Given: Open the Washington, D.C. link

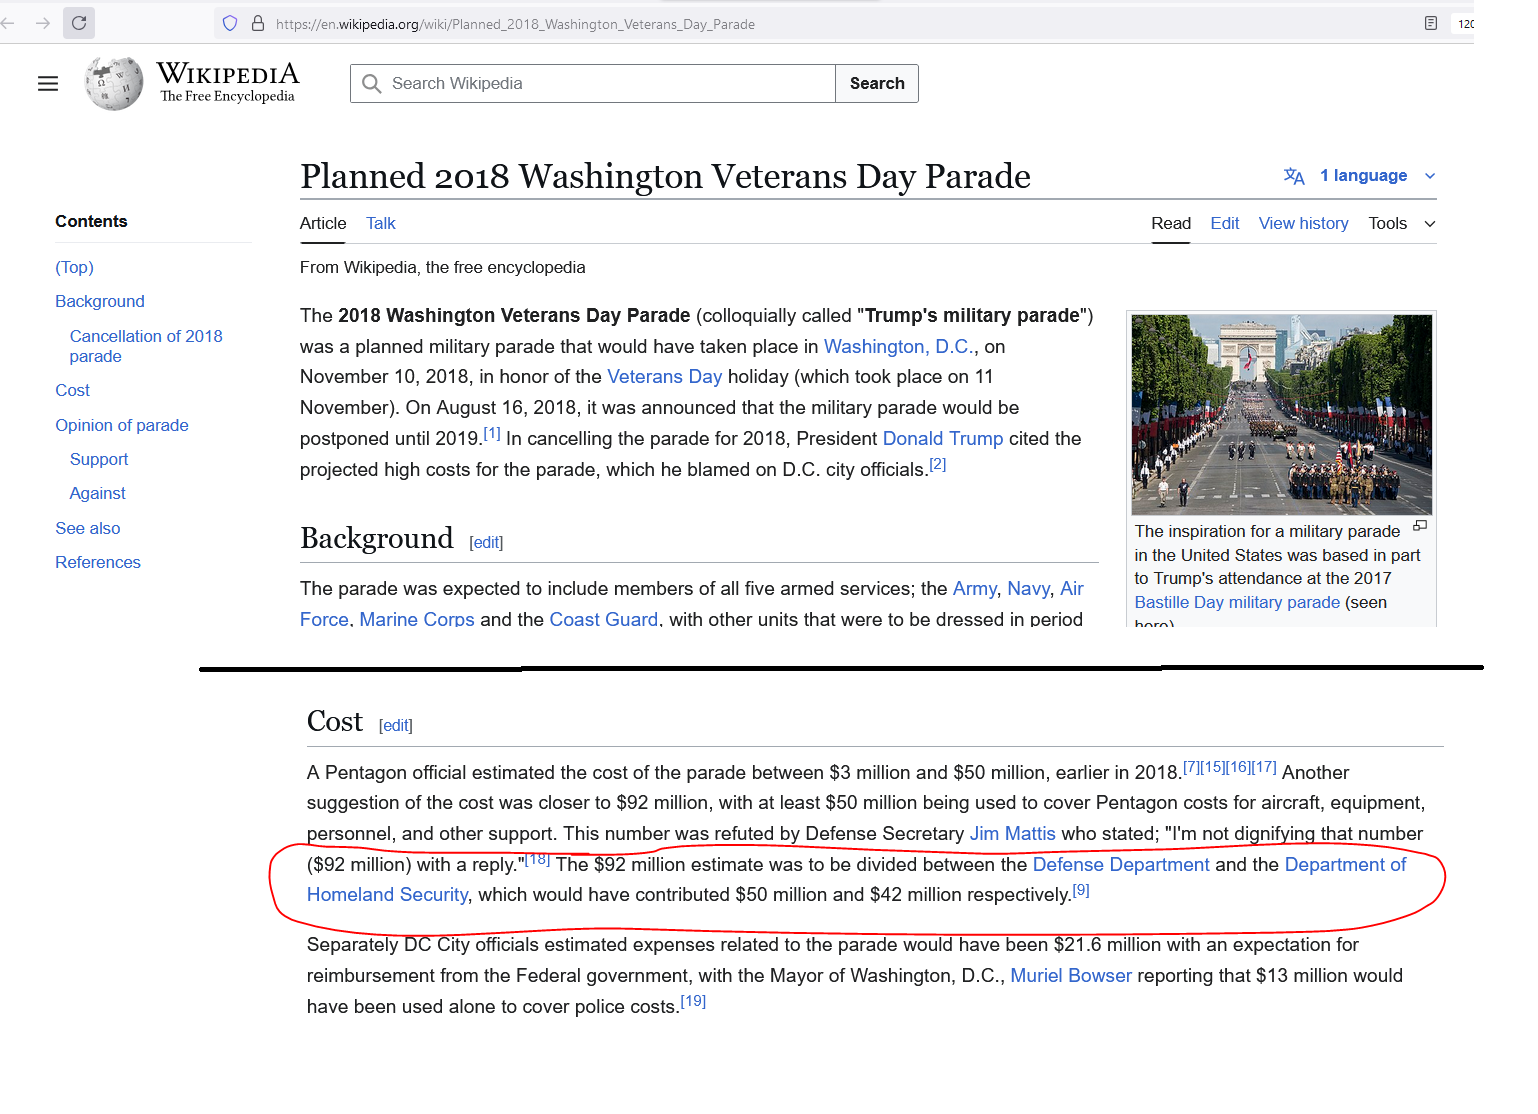Looking at the screenshot, I should click(x=898, y=347).
